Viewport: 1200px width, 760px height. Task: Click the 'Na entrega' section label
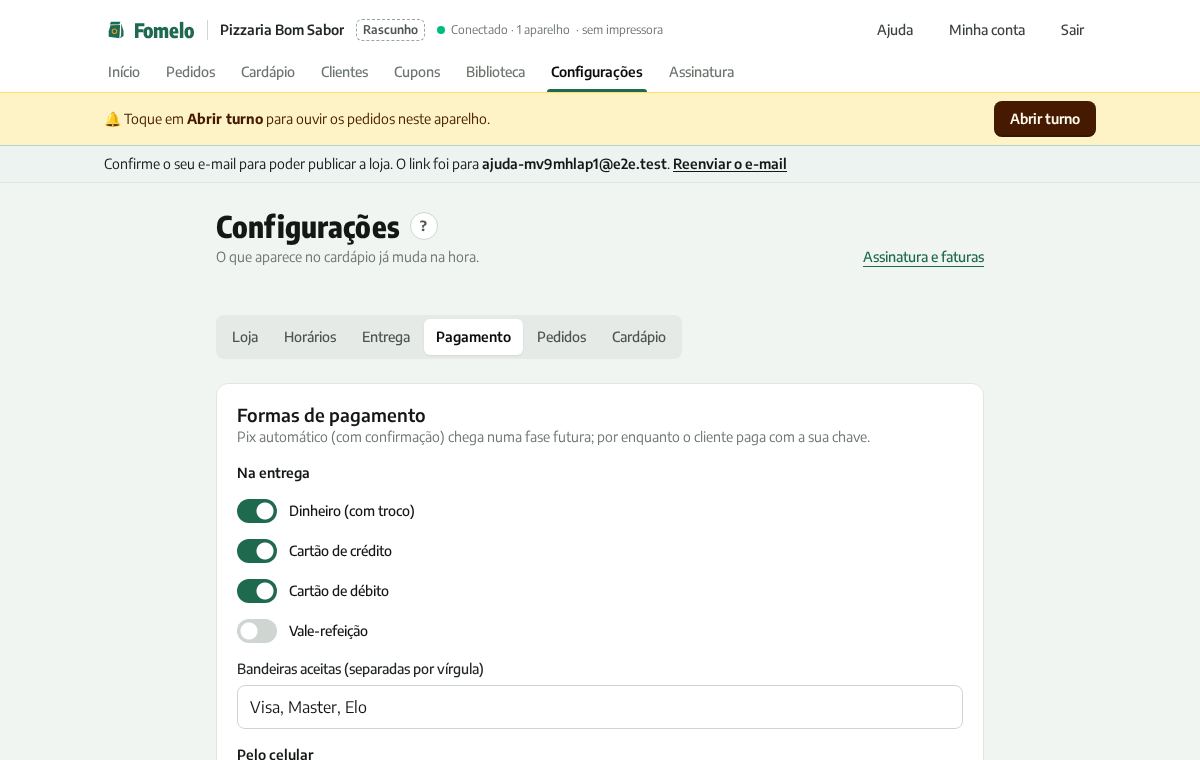pyautogui.click(x=273, y=473)
